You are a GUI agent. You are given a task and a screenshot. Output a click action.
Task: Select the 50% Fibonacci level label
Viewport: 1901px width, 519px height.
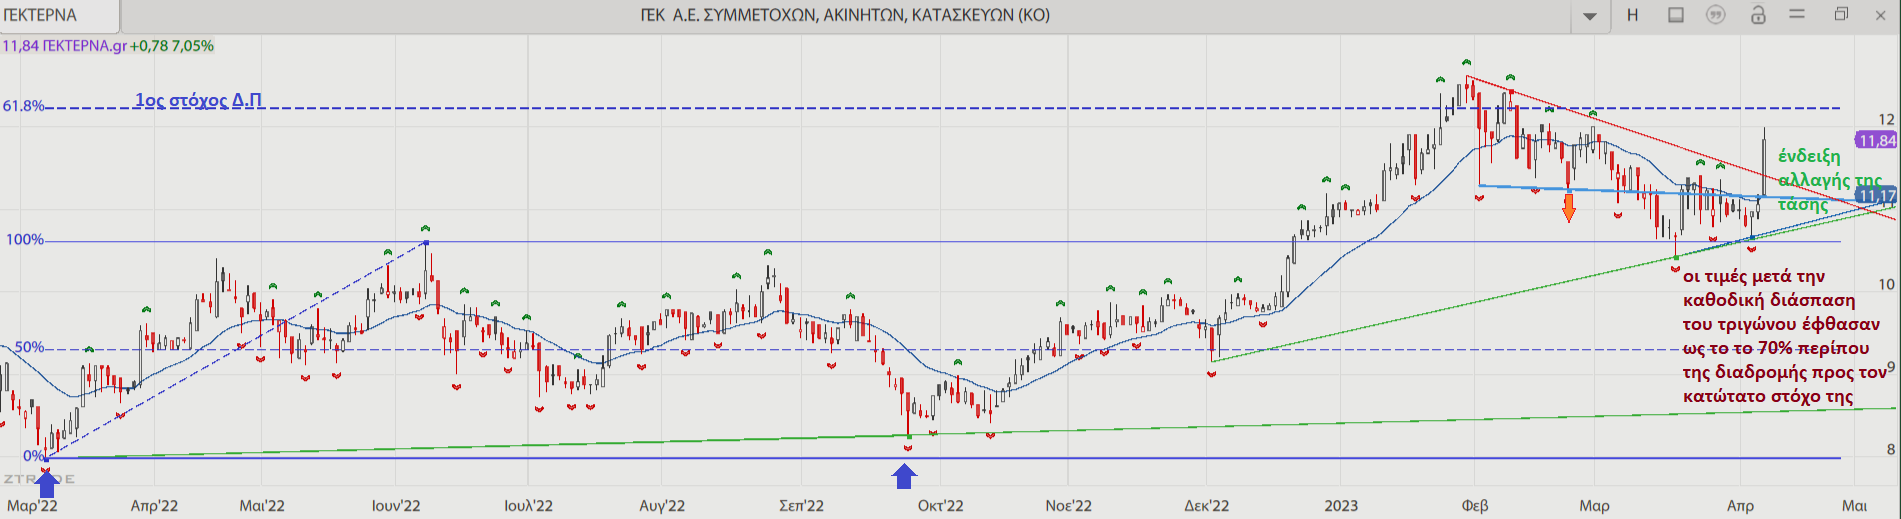[x=29, y=347]
